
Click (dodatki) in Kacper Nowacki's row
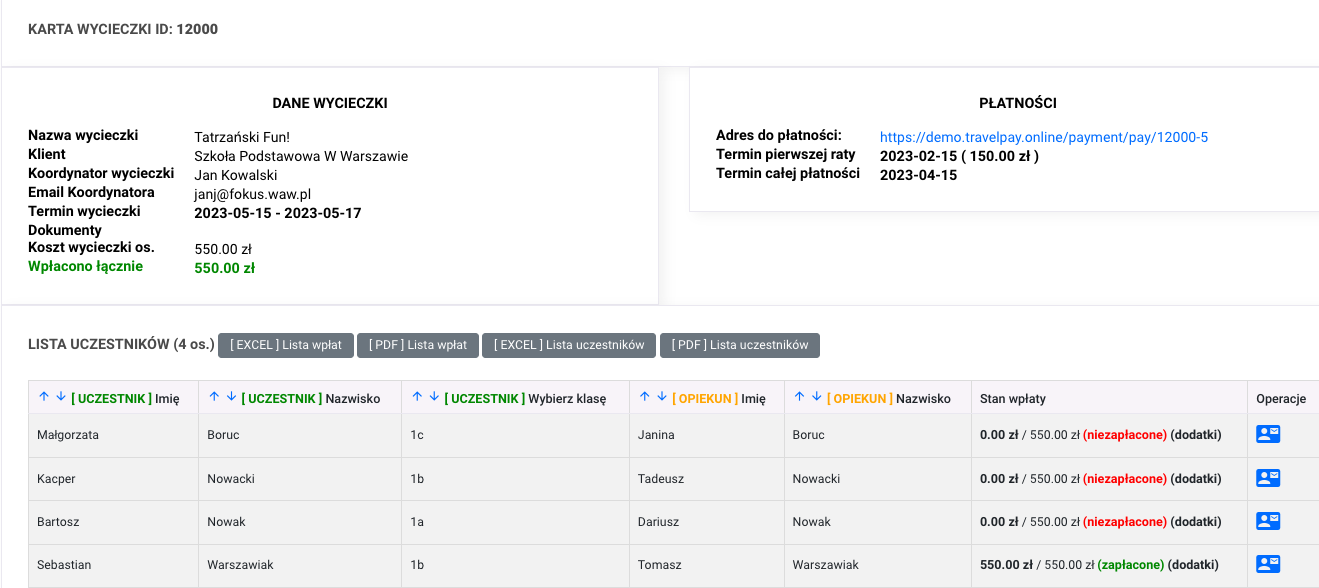coord(1196,479)
